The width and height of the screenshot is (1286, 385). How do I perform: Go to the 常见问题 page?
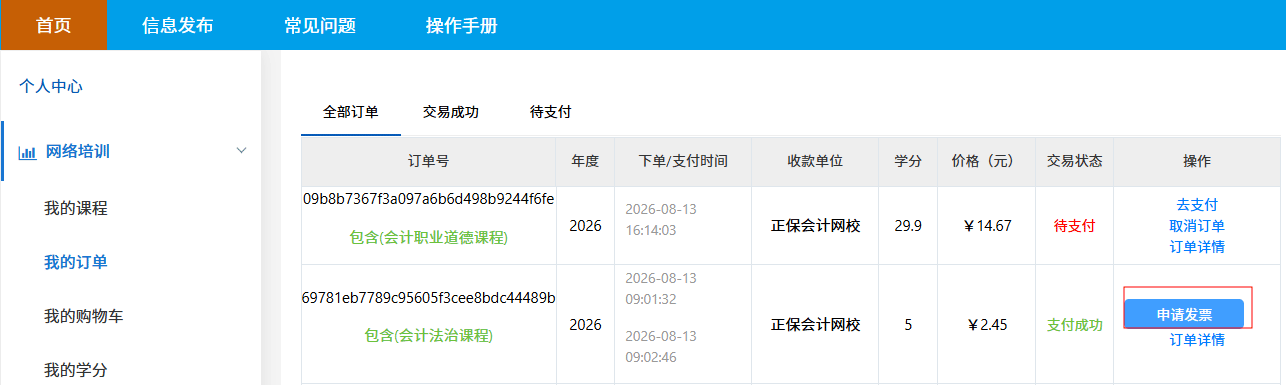320,25
